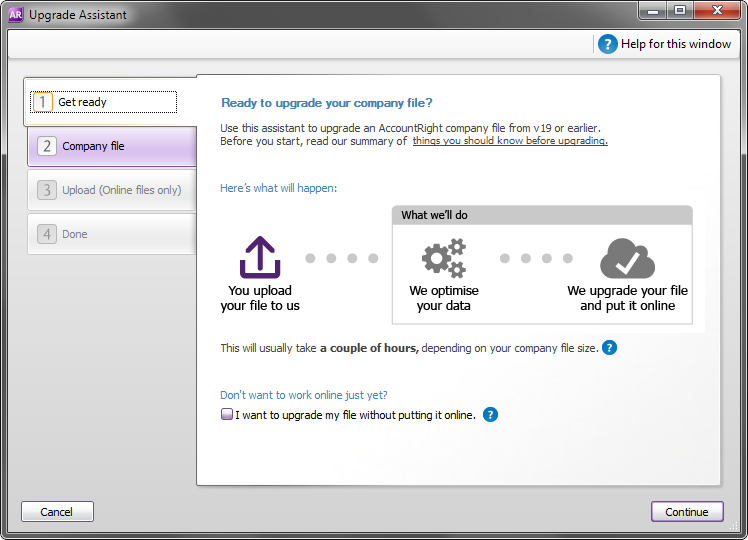Viewport: 748px width, 540px height.
Task: Click the cloud checkmark icon
Action: tap(627, 258)
